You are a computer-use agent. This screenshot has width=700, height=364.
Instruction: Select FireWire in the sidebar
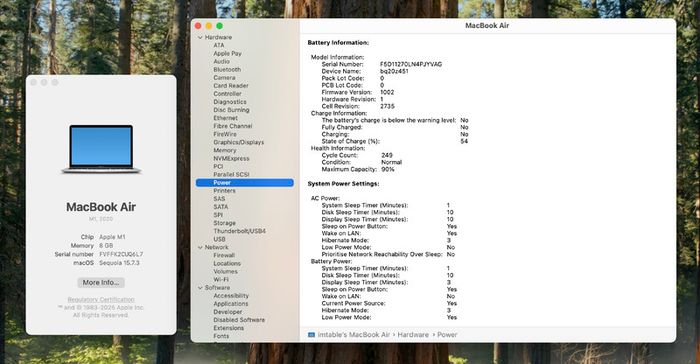click(x=225, y=134)
